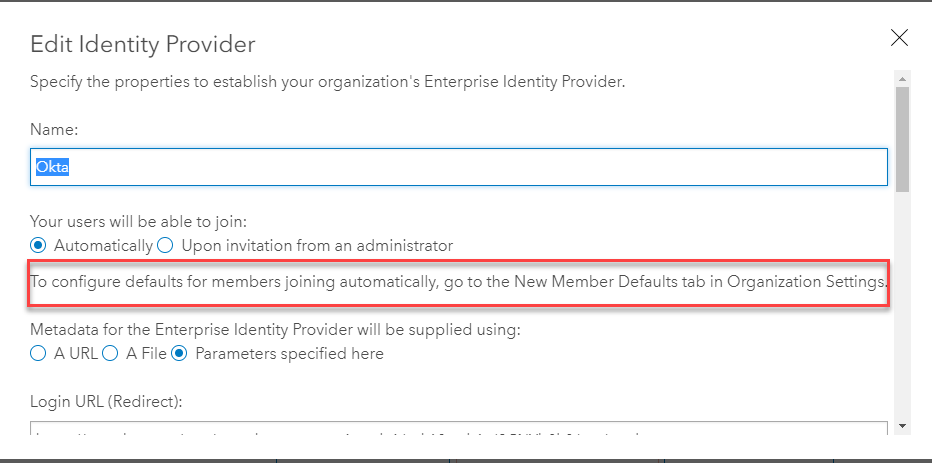Click the "Specify the properties" description text
The image size is (932, 463).
pyautogui.click(x=327, y=82)
